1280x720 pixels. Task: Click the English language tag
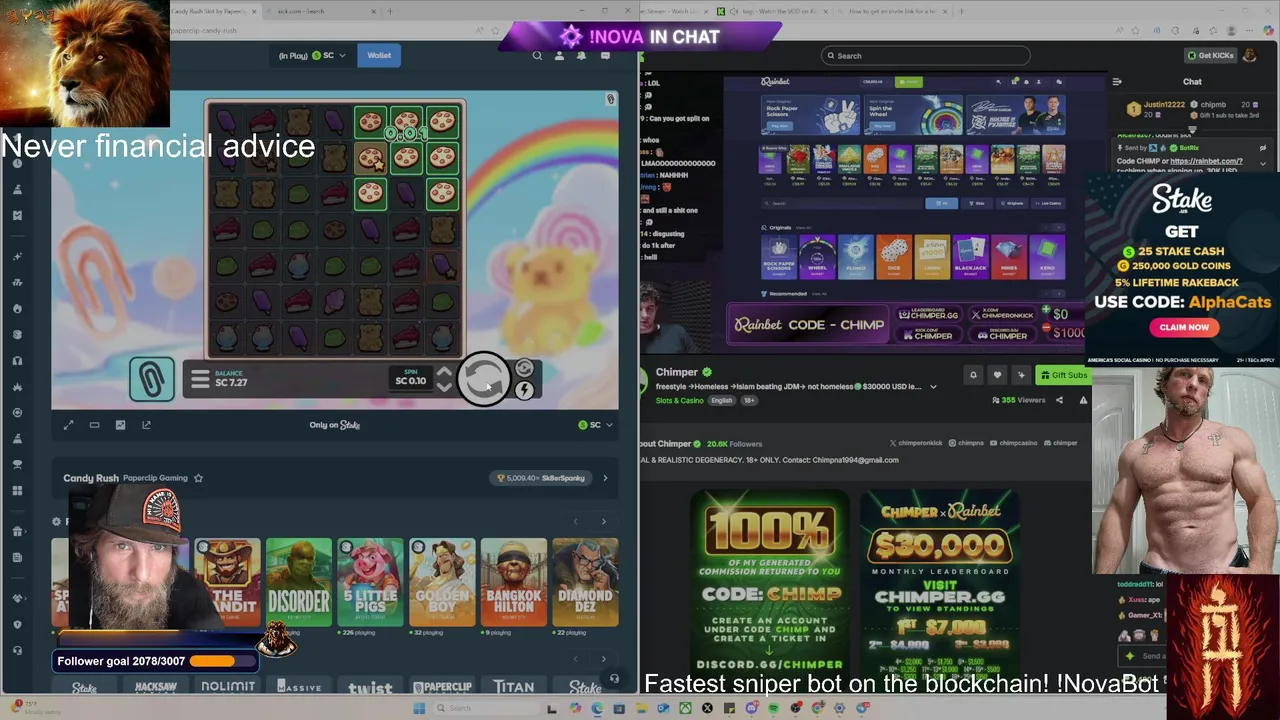[x=722, y=400]
